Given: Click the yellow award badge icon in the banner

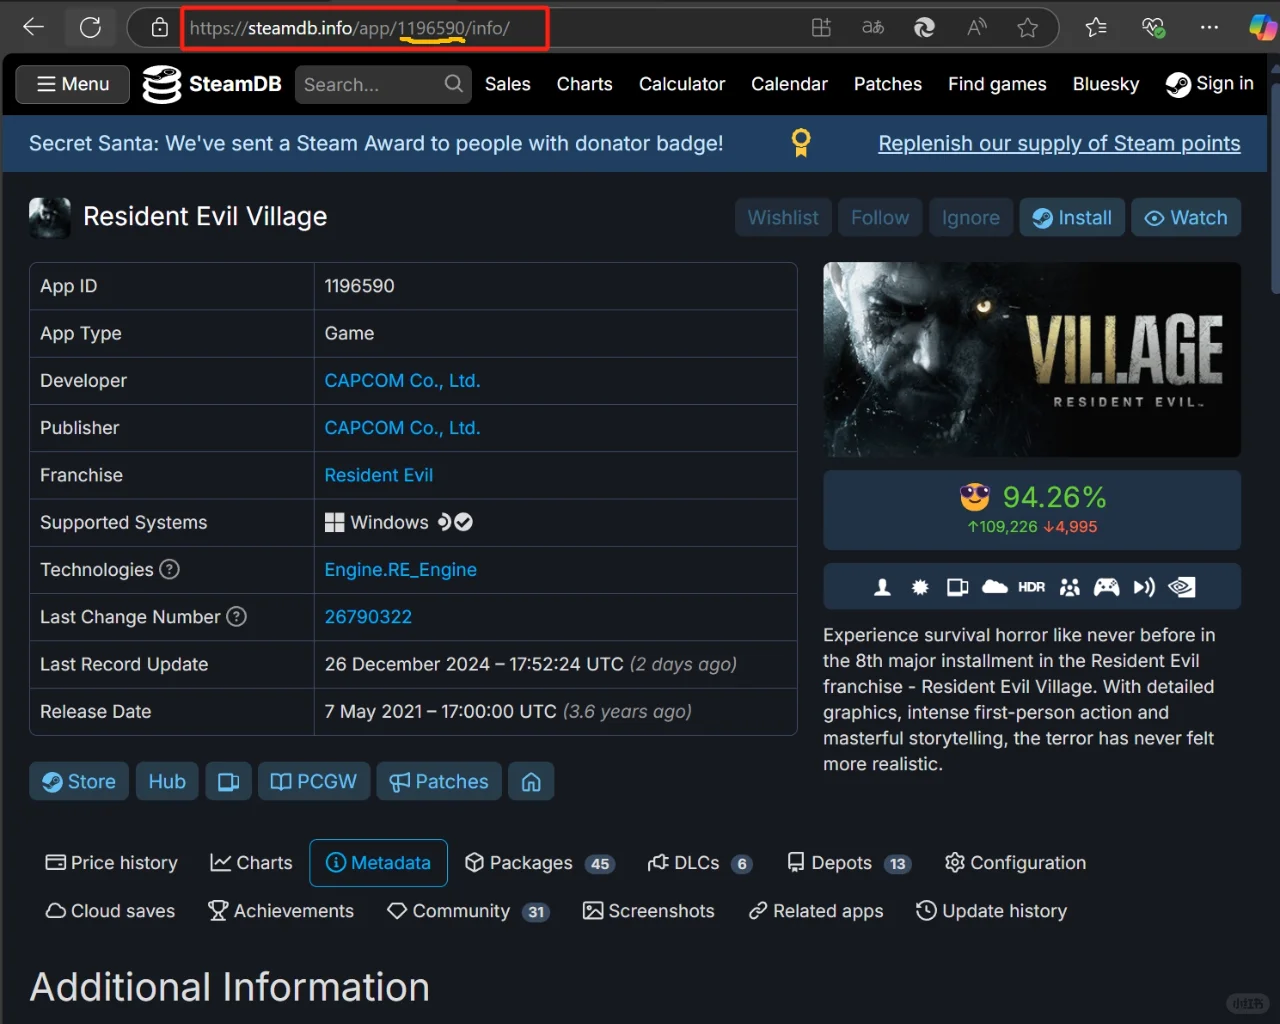Looking at the screenshot, I should pyautogui.click(x=801, y=143).
